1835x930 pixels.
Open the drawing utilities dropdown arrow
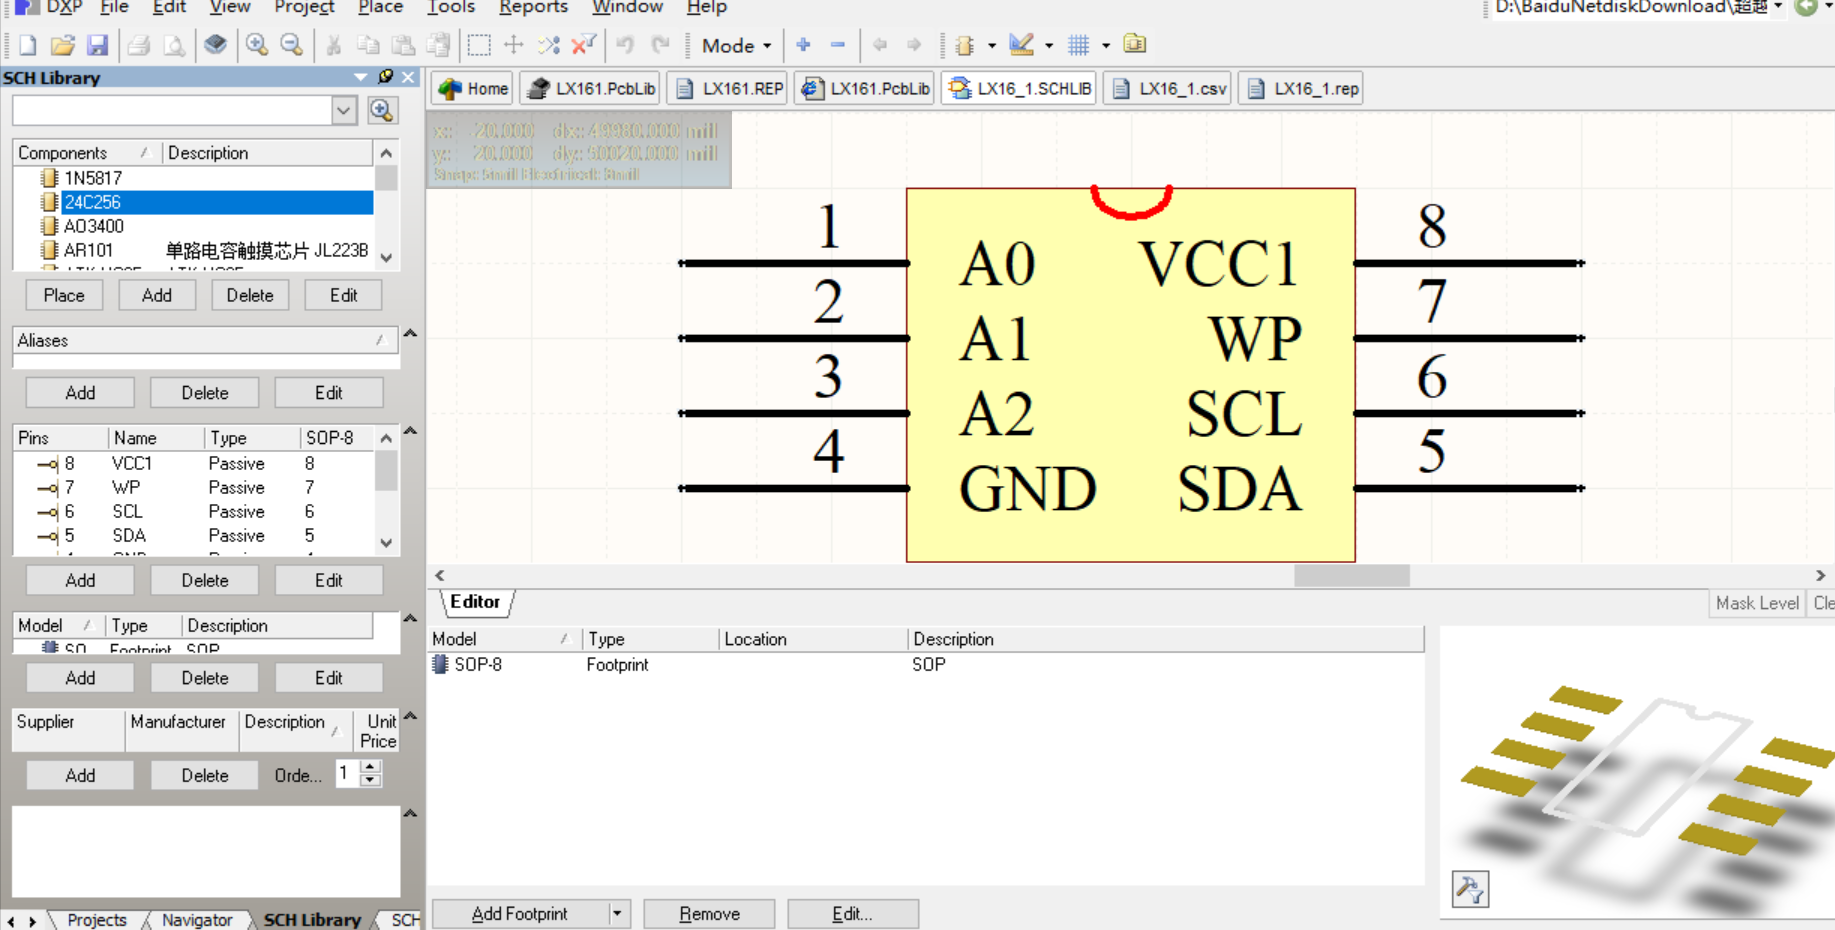(1048, 46)
